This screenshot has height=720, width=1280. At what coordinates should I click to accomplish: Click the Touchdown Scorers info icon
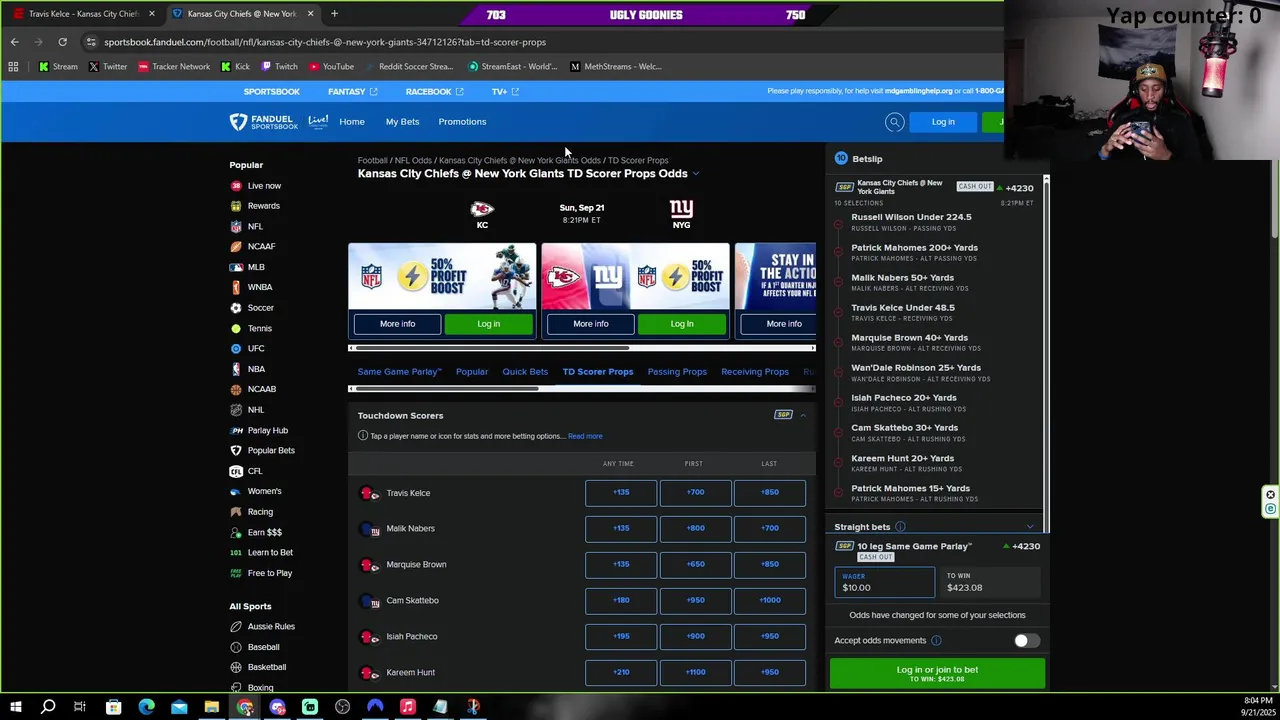363,436
